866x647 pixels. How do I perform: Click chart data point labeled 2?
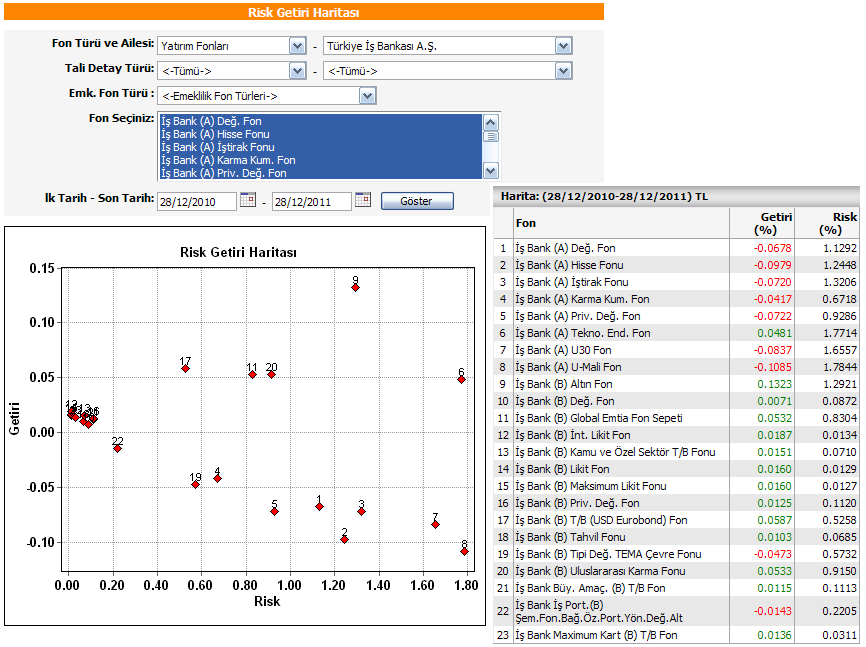345,539
